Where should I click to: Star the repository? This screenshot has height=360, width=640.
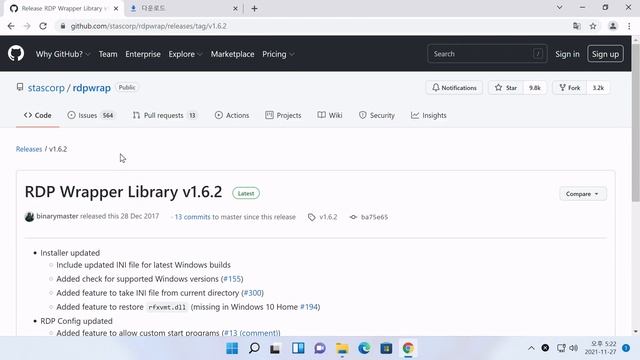[506, 88]
